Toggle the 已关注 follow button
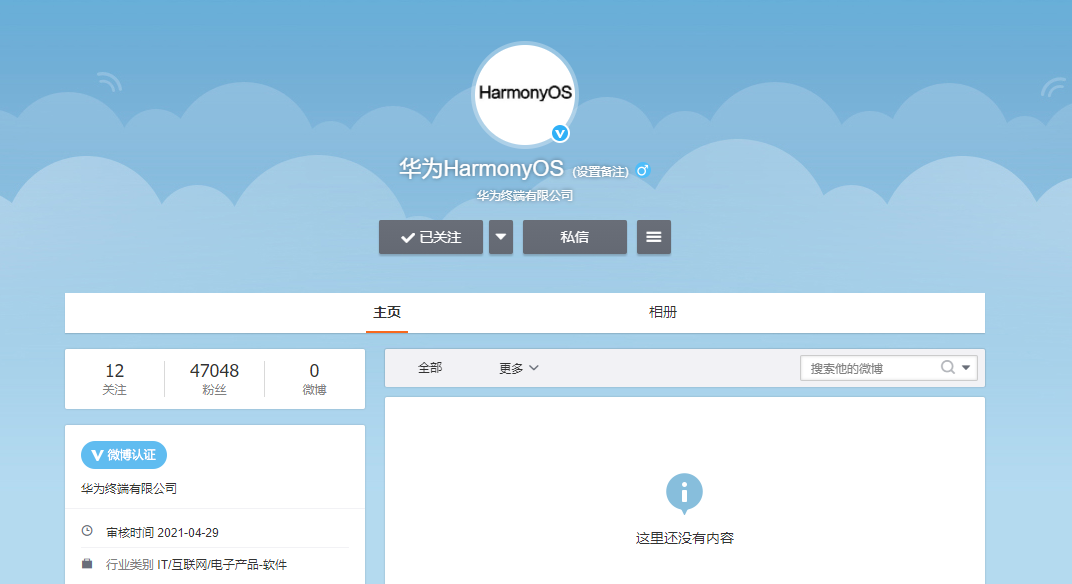The height and width of the screenshot is (584, 1072). 431,237
